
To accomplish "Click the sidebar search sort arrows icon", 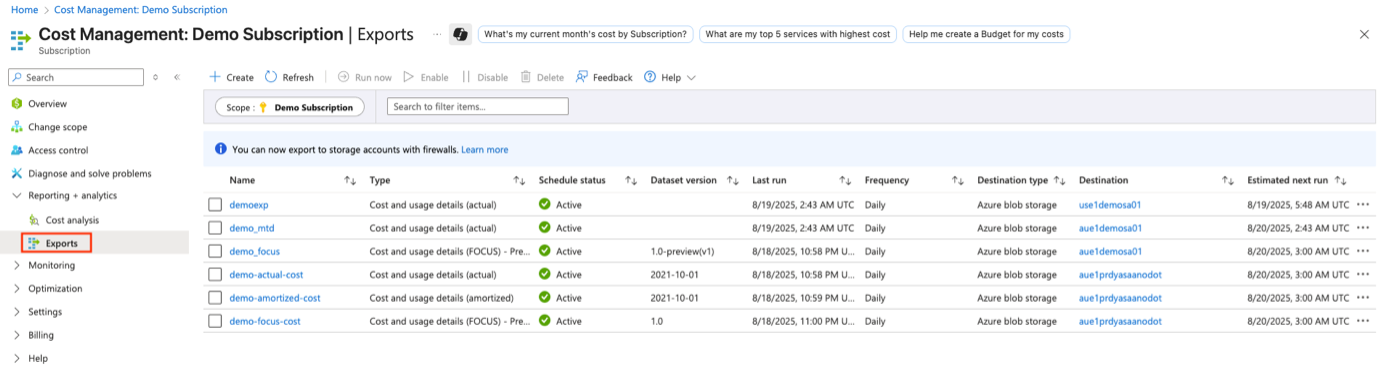I will coord(155,77).
